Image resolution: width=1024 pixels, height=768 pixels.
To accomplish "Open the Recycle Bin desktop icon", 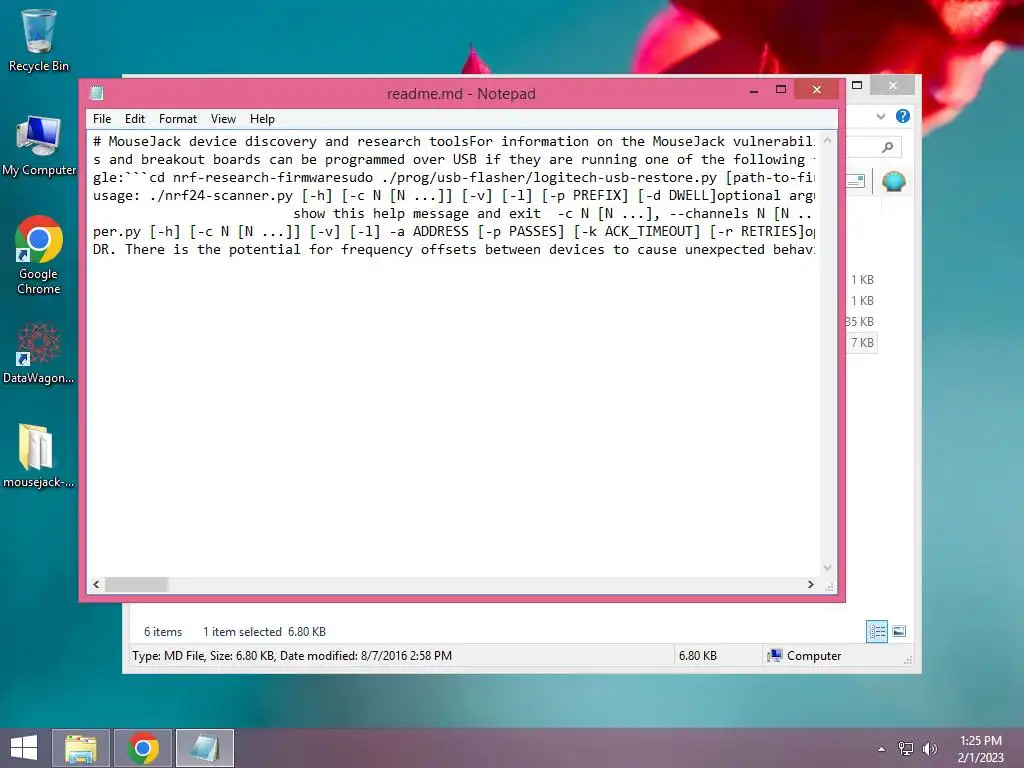I will (x=39, y=40).
